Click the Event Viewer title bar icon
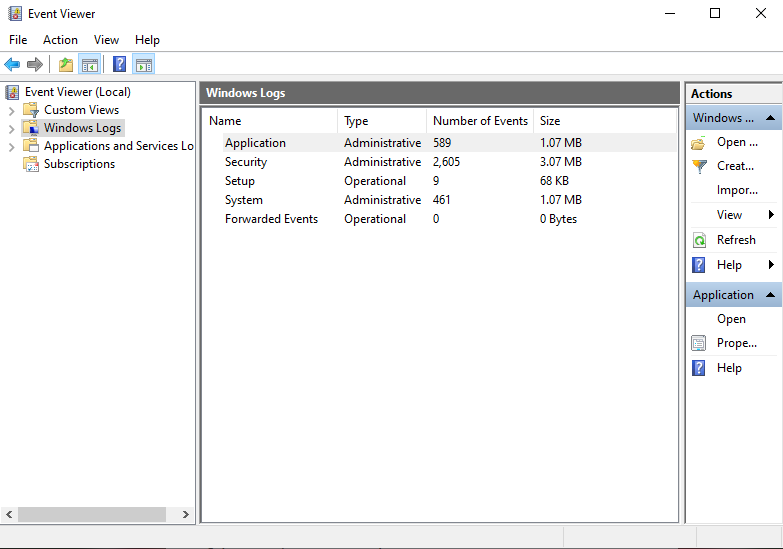The height and width of the screenshot is (549, 783). click(x=15, y=13)
